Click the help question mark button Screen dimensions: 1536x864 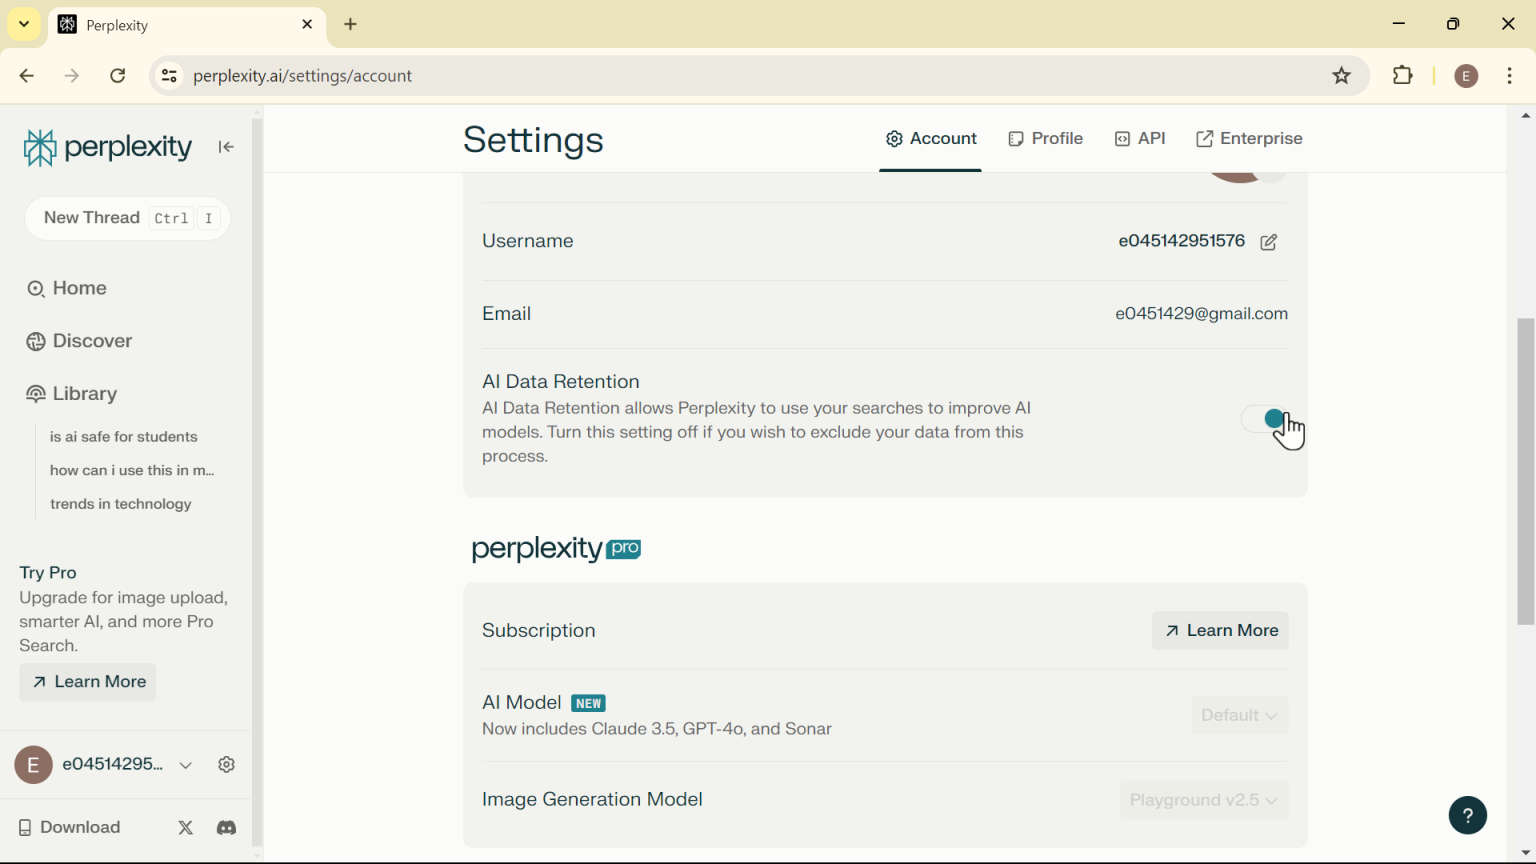point(1467,816)
